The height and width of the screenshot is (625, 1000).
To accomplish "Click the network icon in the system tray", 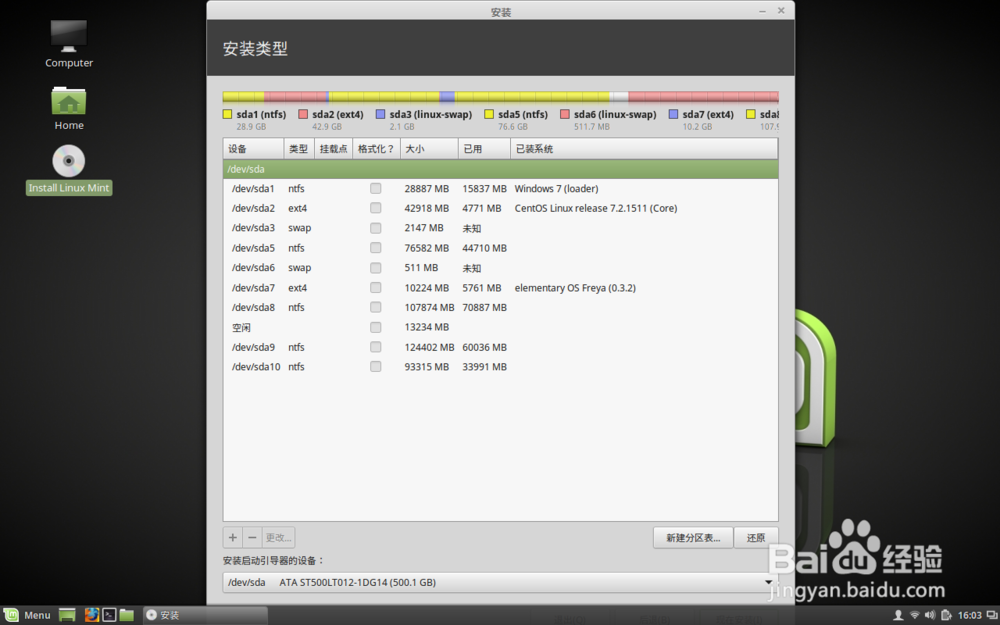I will [914, 615].
